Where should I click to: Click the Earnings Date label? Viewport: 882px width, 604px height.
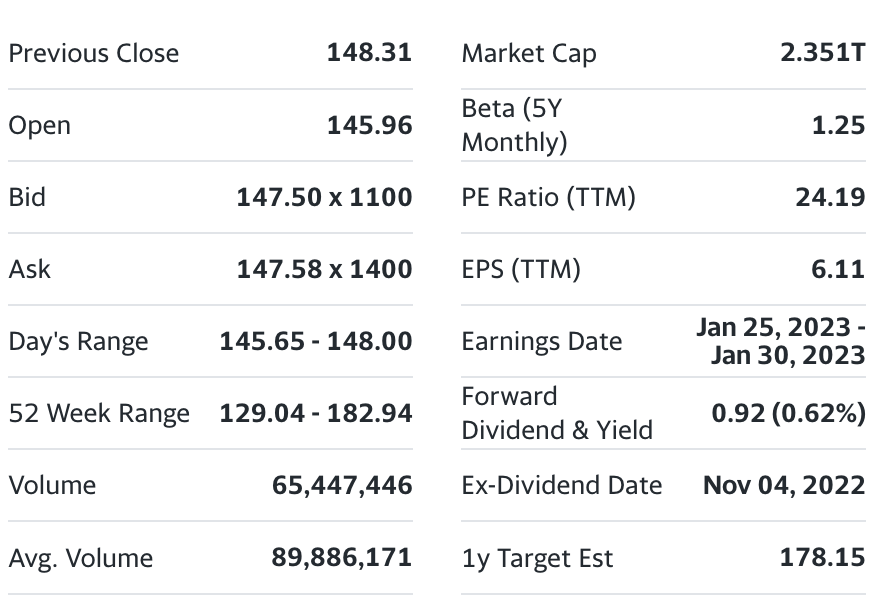(541, 341)
